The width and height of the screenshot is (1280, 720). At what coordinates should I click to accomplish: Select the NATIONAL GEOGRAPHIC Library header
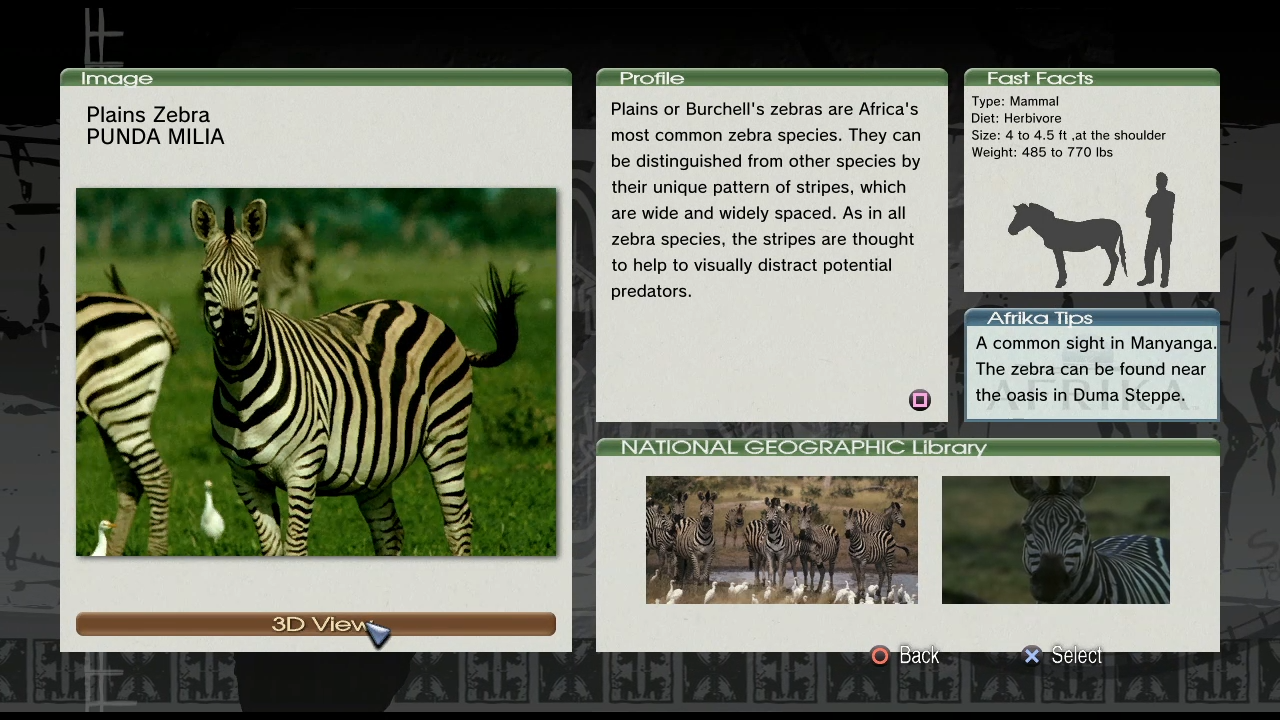[908, 447]
